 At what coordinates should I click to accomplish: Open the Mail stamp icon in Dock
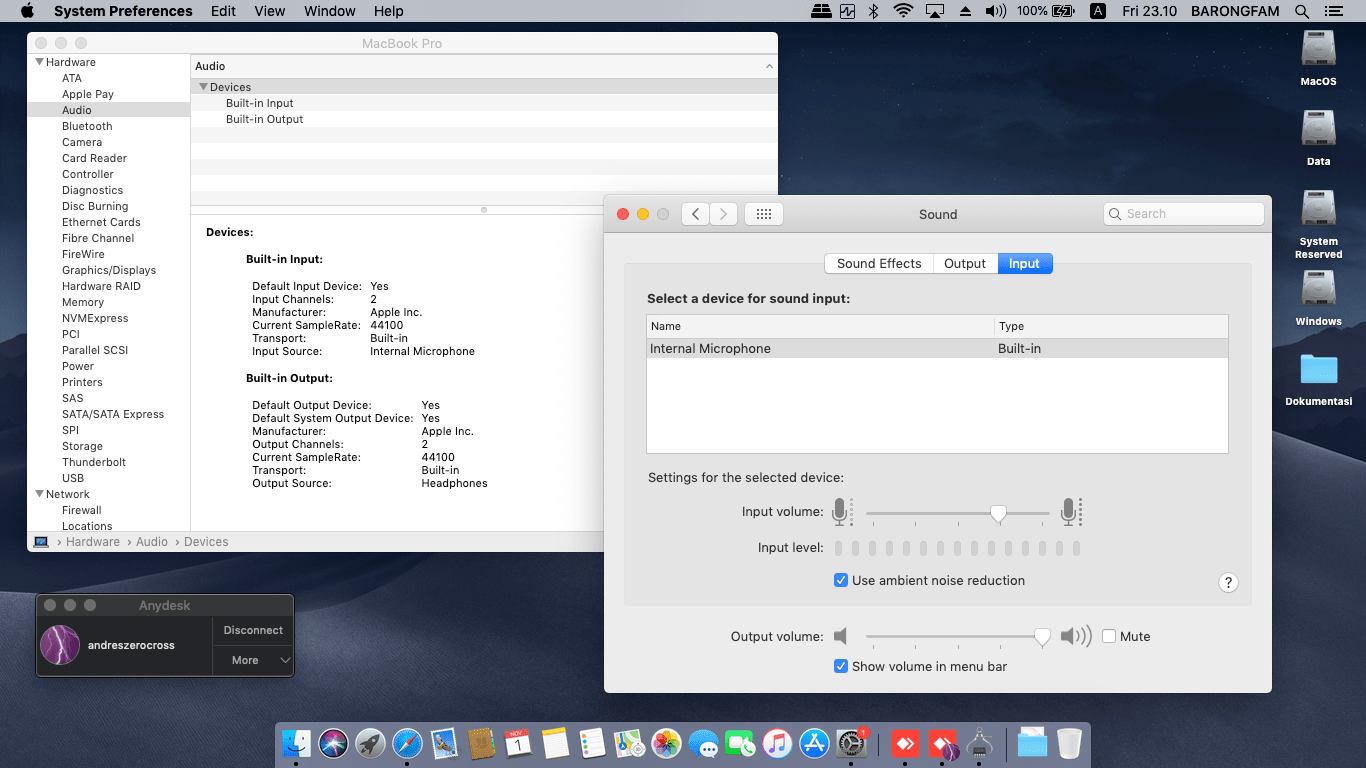(x=444, y=744)
